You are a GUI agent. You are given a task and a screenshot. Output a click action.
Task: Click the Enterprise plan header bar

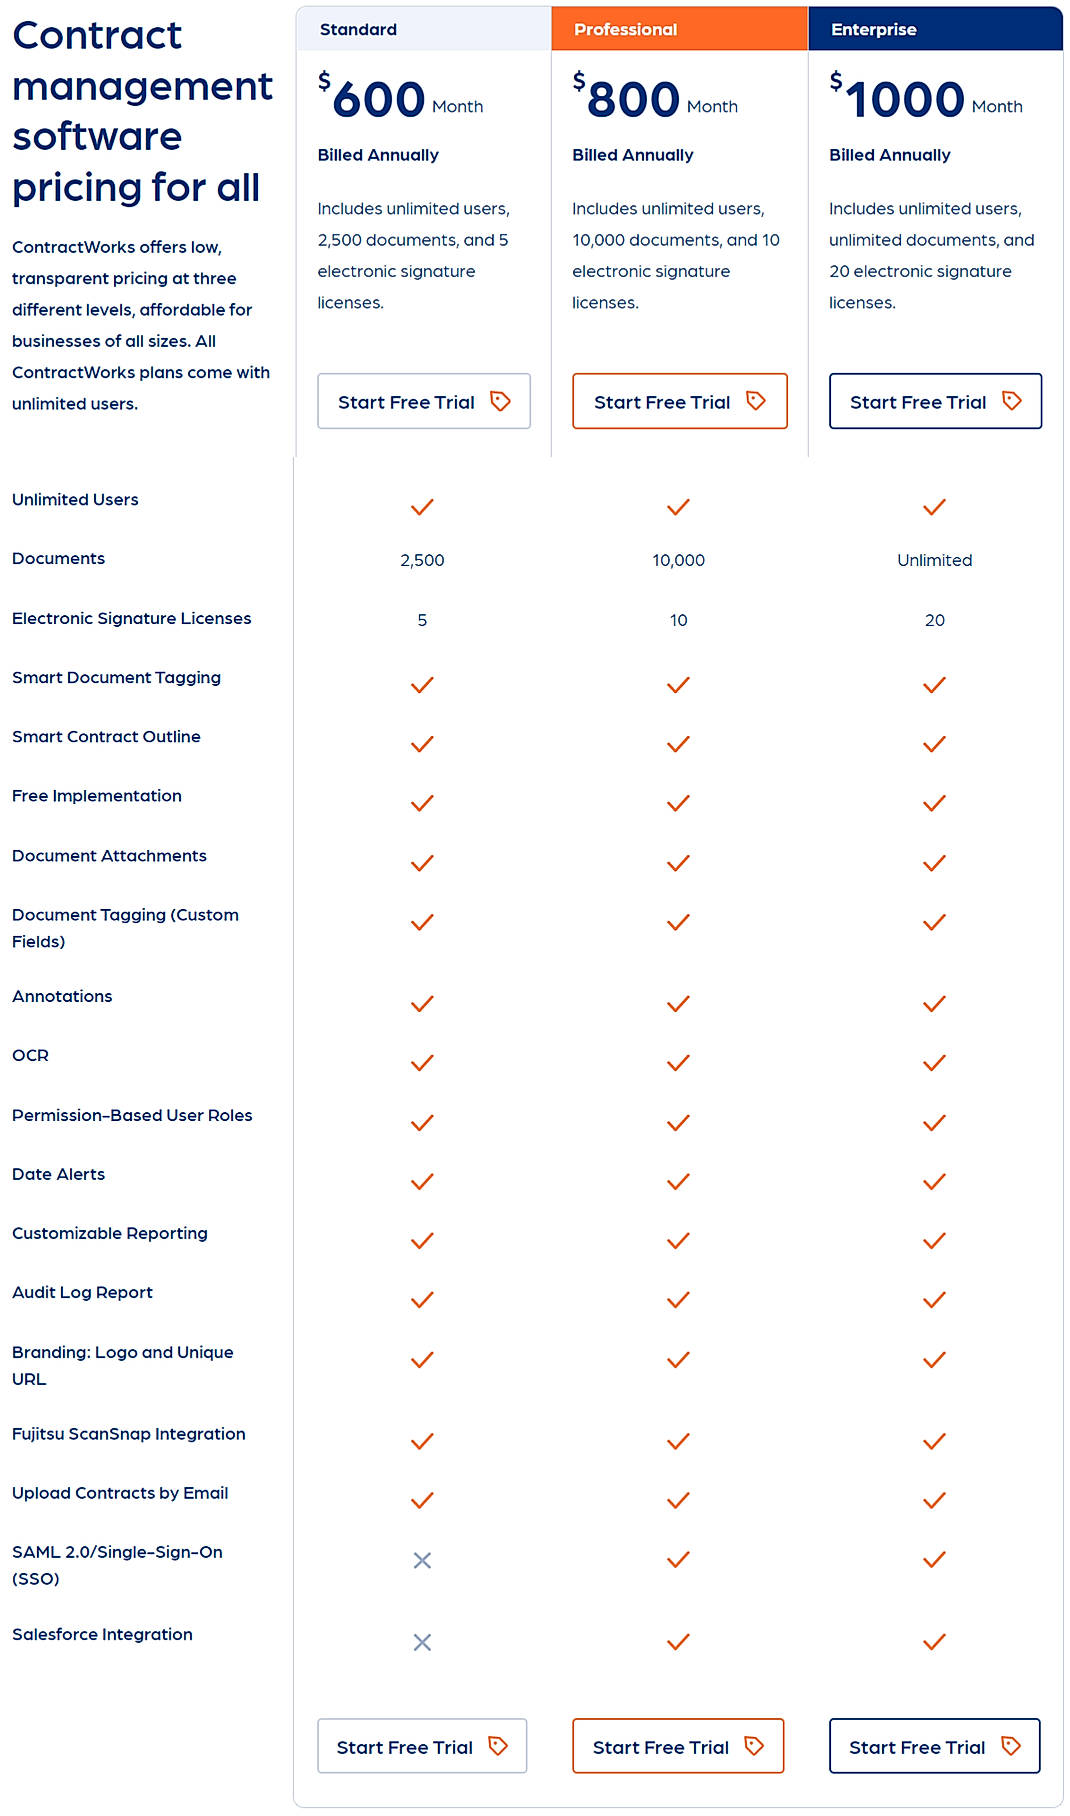[x=934, y=29]
